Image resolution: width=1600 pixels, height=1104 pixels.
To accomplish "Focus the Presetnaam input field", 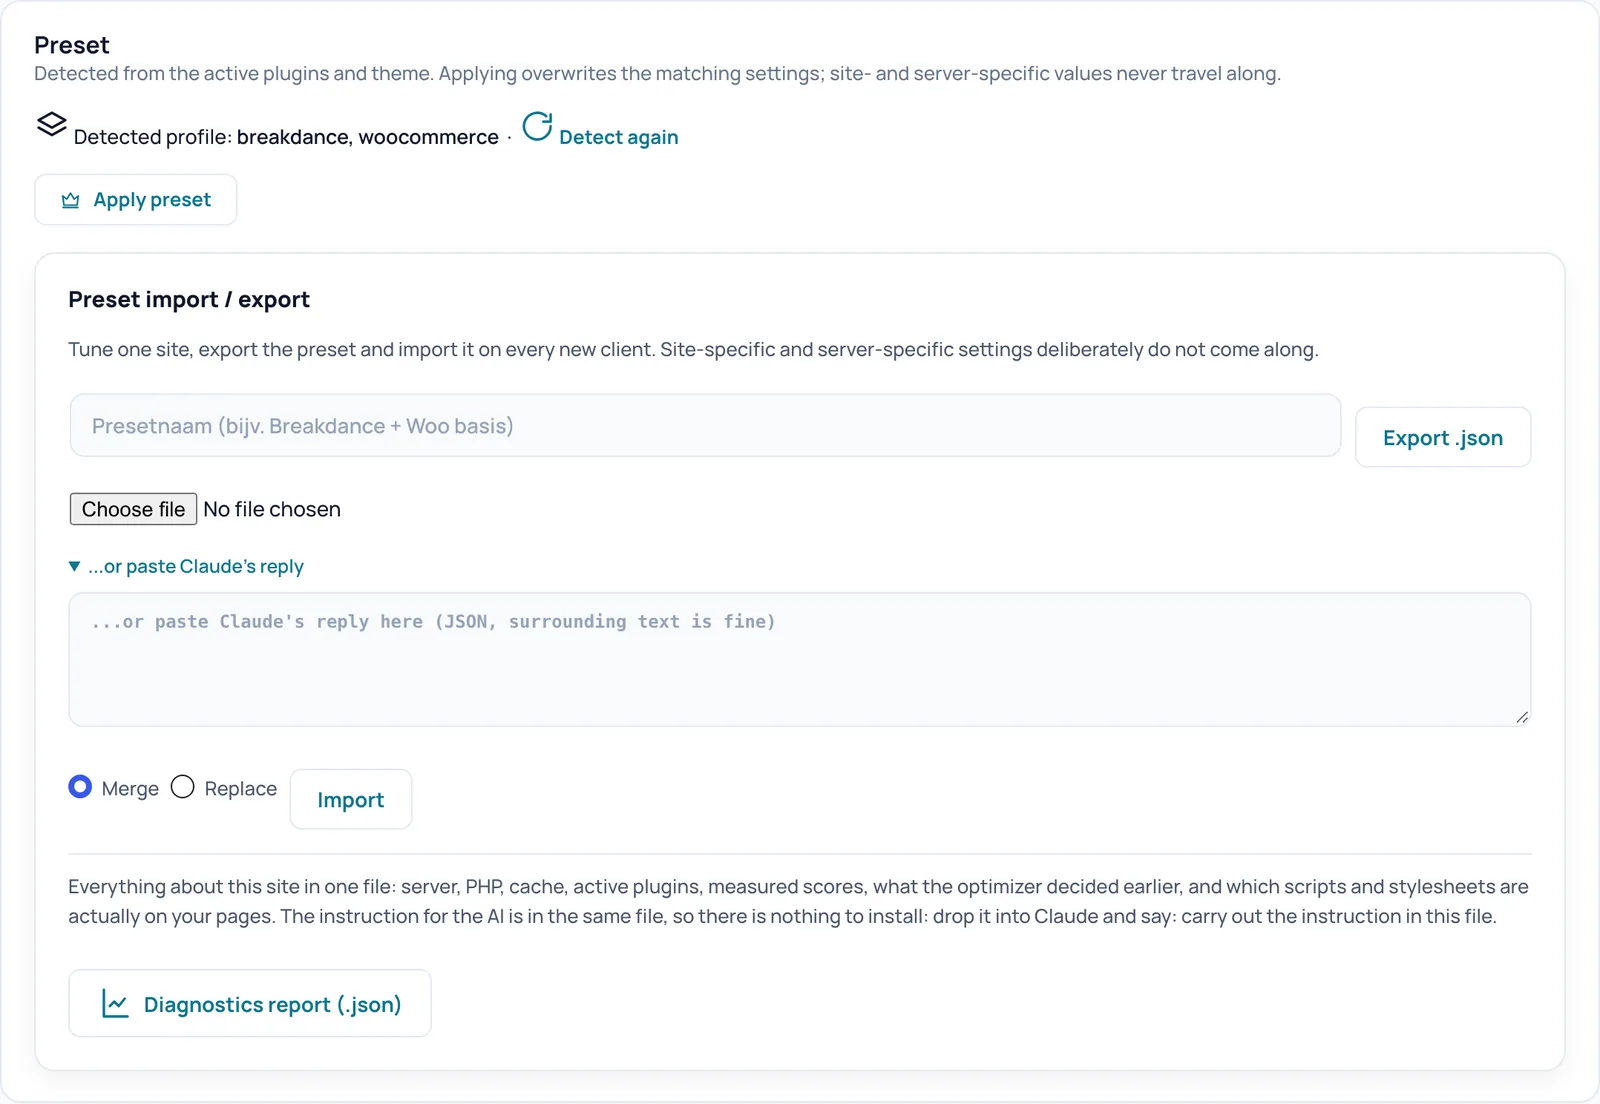I will pyautogui.click(x=705, y=425).
